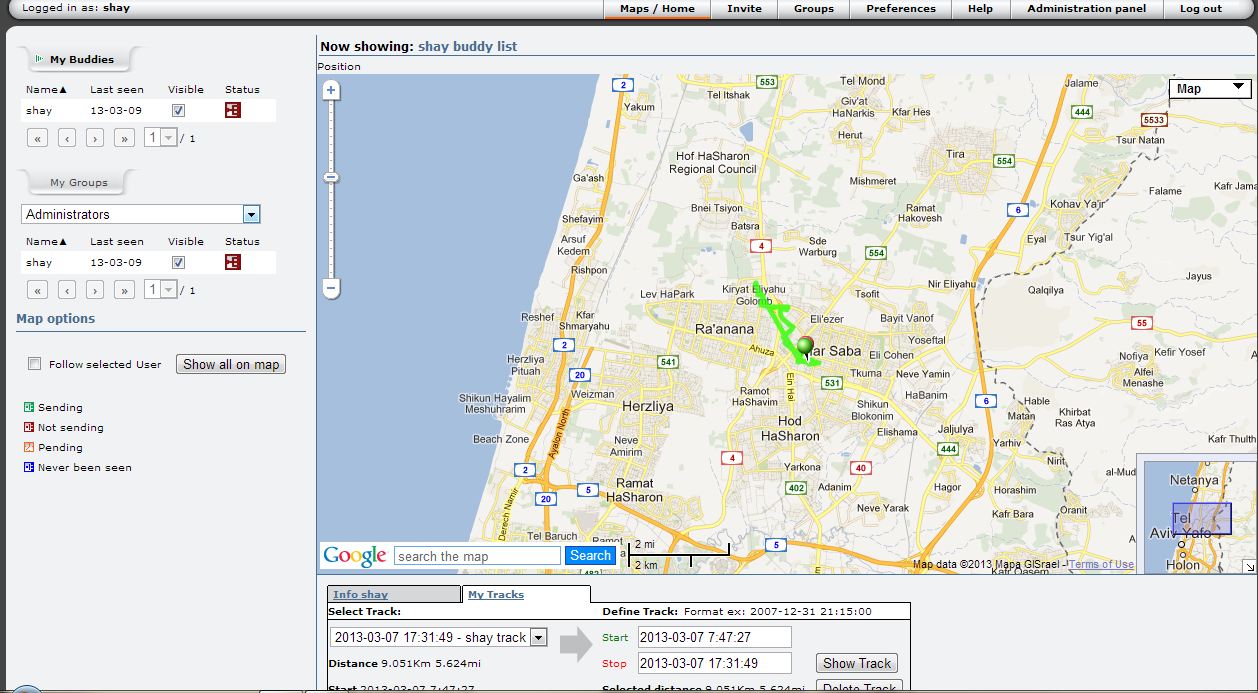Toggle shay's Visible checkbox in My Groups
This screenshot has height=693, width=1258.
coord(178,262)
